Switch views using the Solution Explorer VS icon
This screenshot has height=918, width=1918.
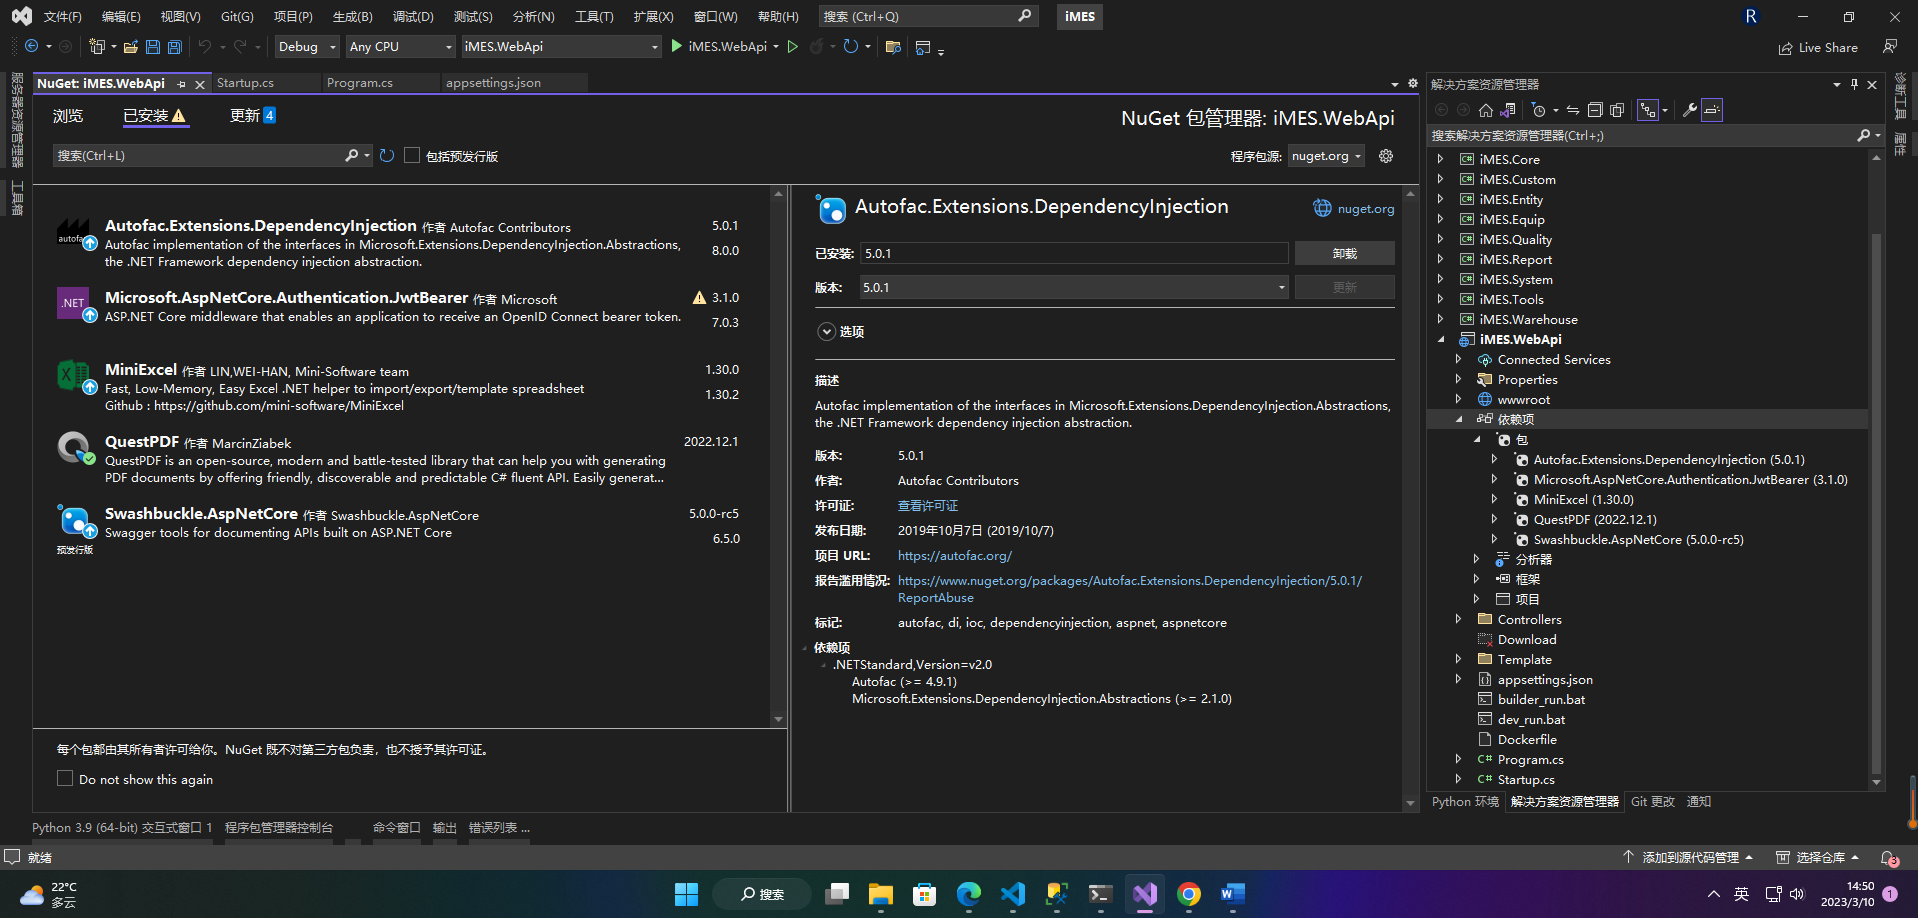pyautogui.click(x=1508, y=110)
